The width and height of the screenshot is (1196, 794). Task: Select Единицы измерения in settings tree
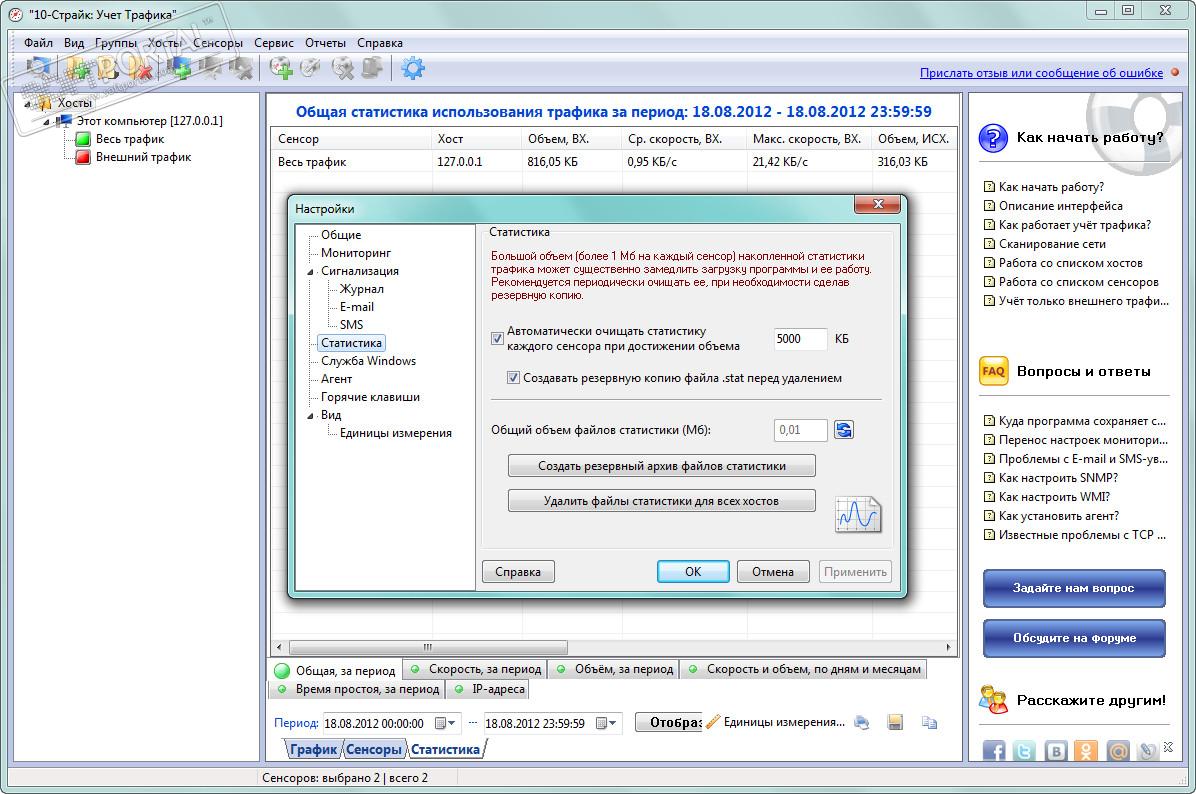[395, 433]
